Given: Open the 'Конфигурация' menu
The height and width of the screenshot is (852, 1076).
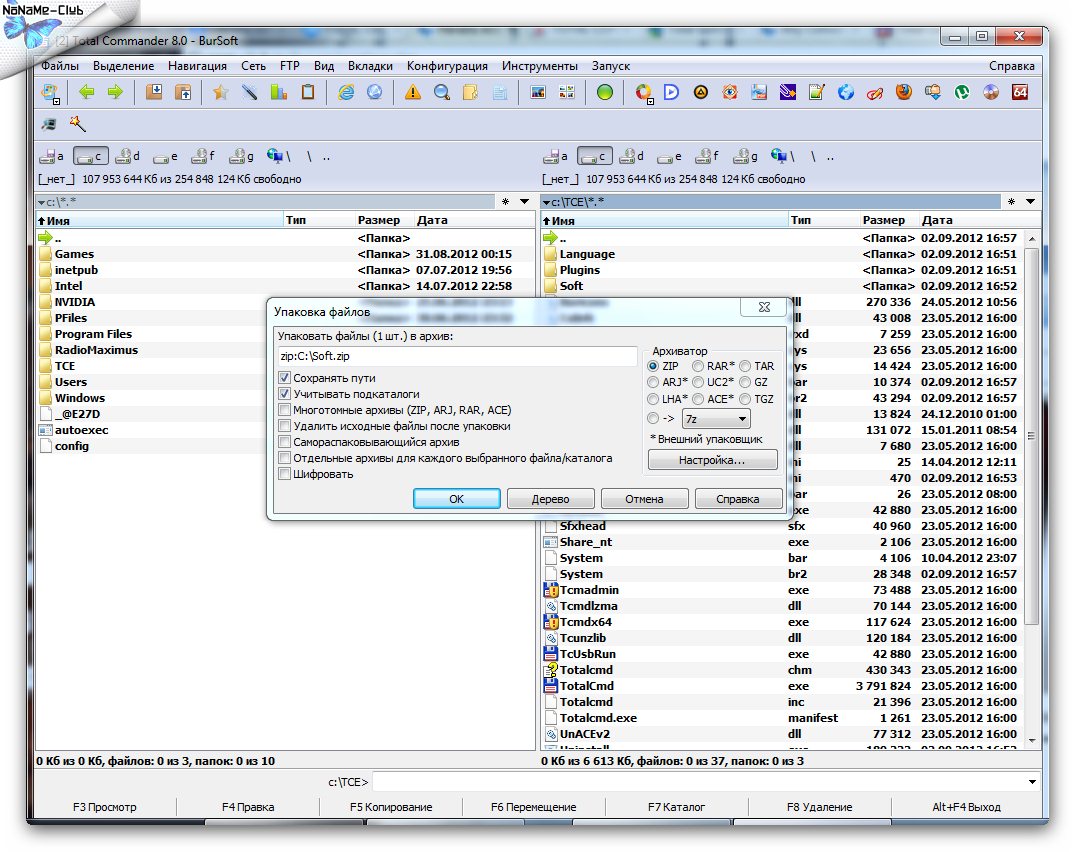Looking at the screenshot, I should (447, 66).
